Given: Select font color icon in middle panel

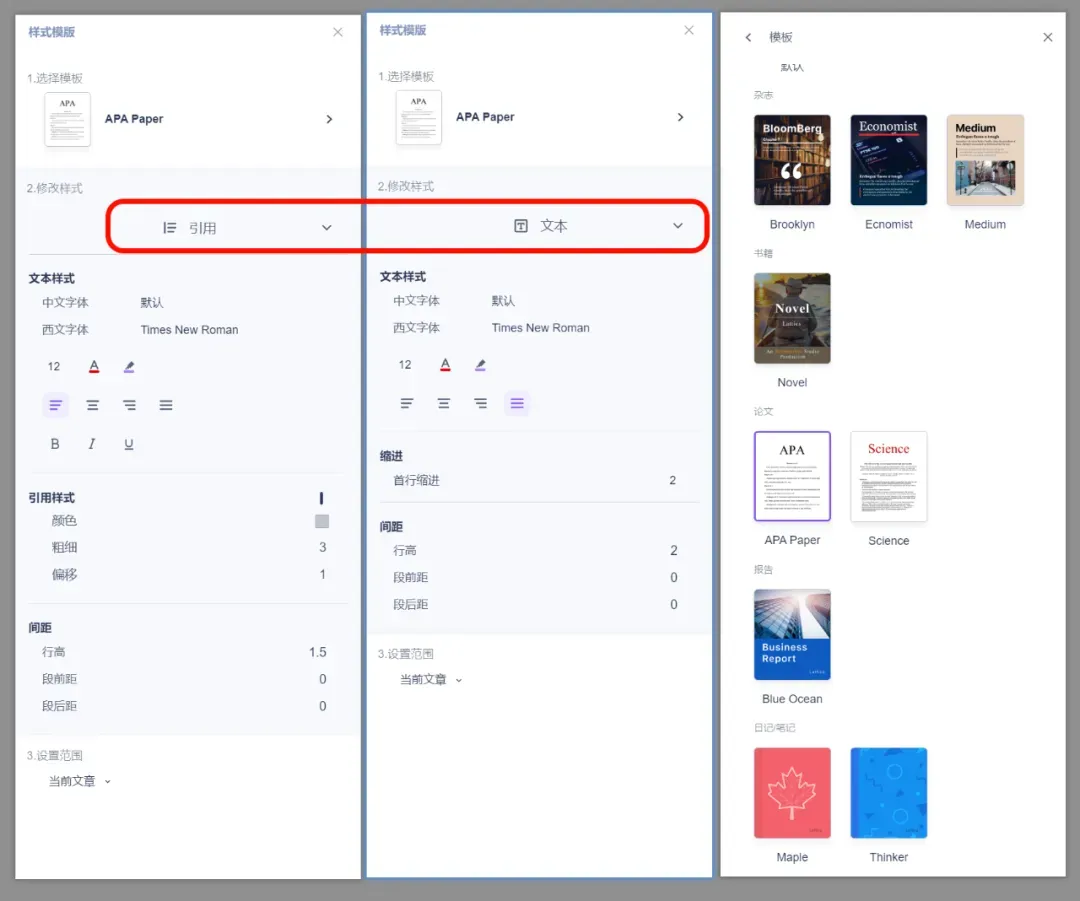Looking at the screenshot, I should point(446,364).
